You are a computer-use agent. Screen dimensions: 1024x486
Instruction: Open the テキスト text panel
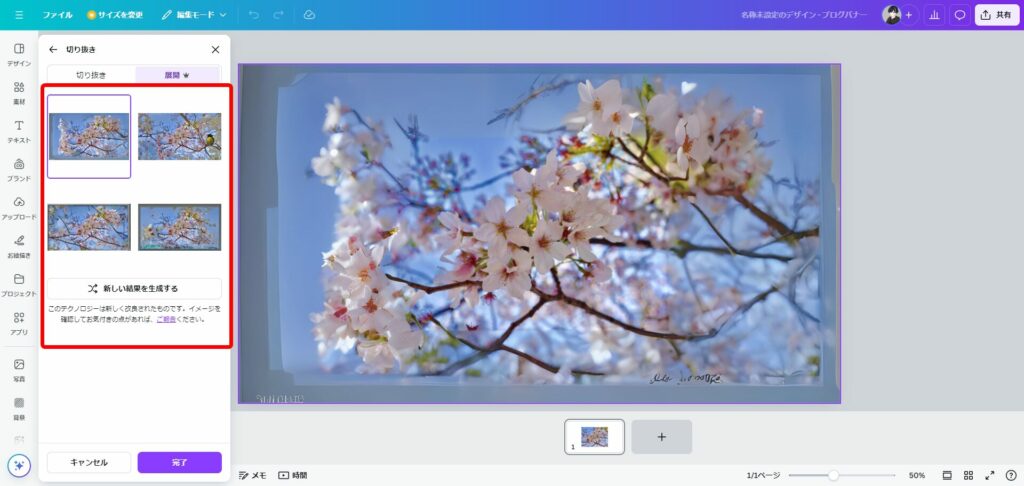pos(19,131)
